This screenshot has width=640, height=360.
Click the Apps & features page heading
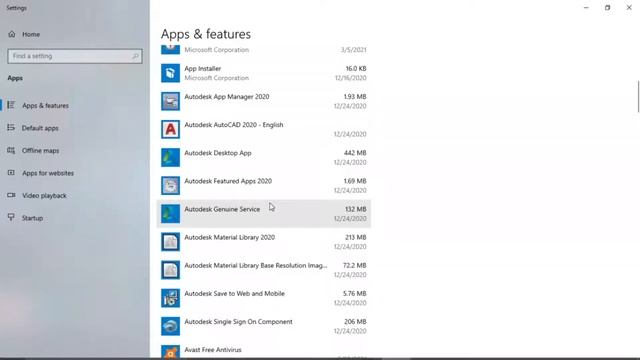[206, 34]
